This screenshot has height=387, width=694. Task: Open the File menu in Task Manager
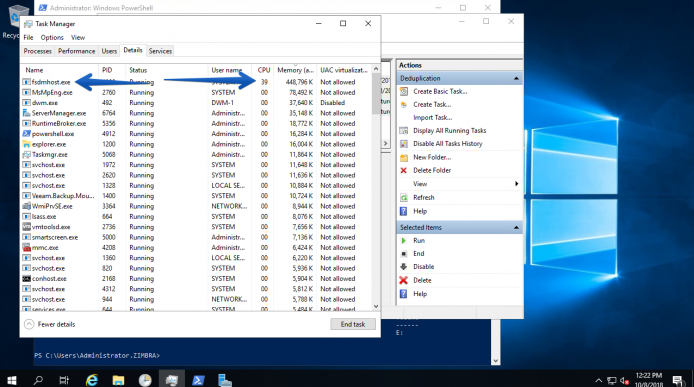28,38
